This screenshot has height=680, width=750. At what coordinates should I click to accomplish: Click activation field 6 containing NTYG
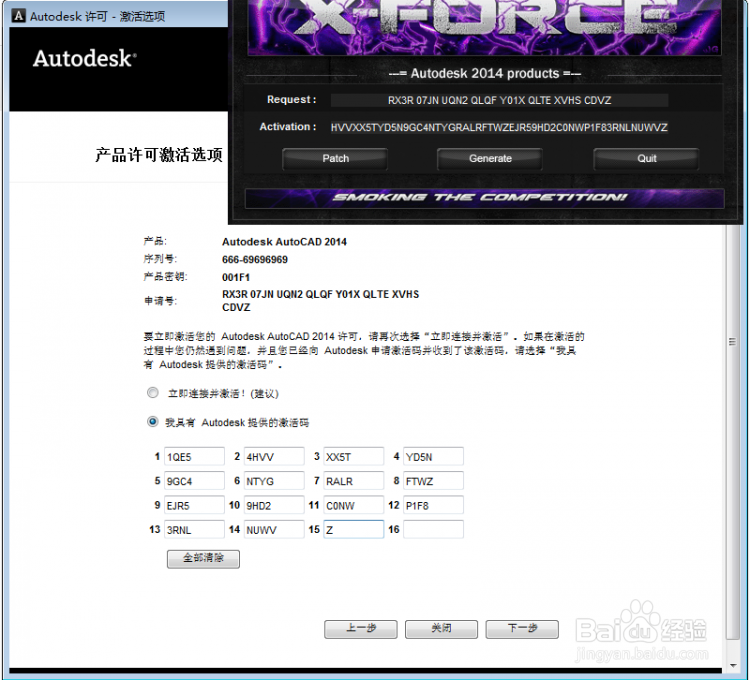(274, 481)
